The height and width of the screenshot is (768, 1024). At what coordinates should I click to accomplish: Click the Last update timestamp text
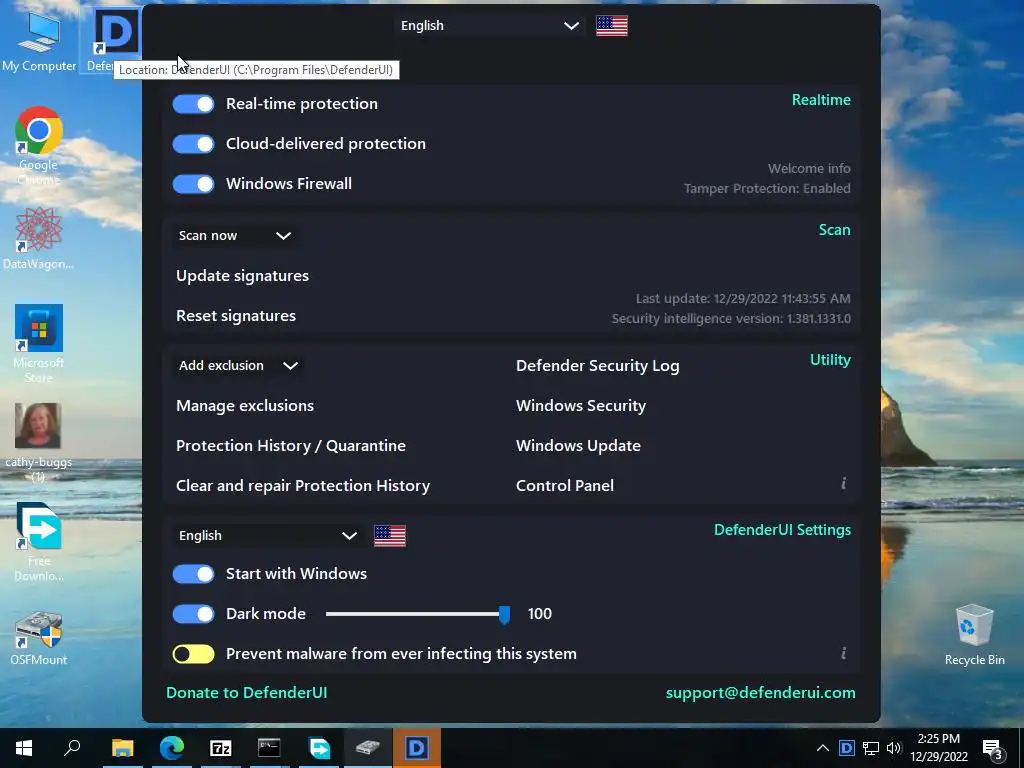point(743,298)
